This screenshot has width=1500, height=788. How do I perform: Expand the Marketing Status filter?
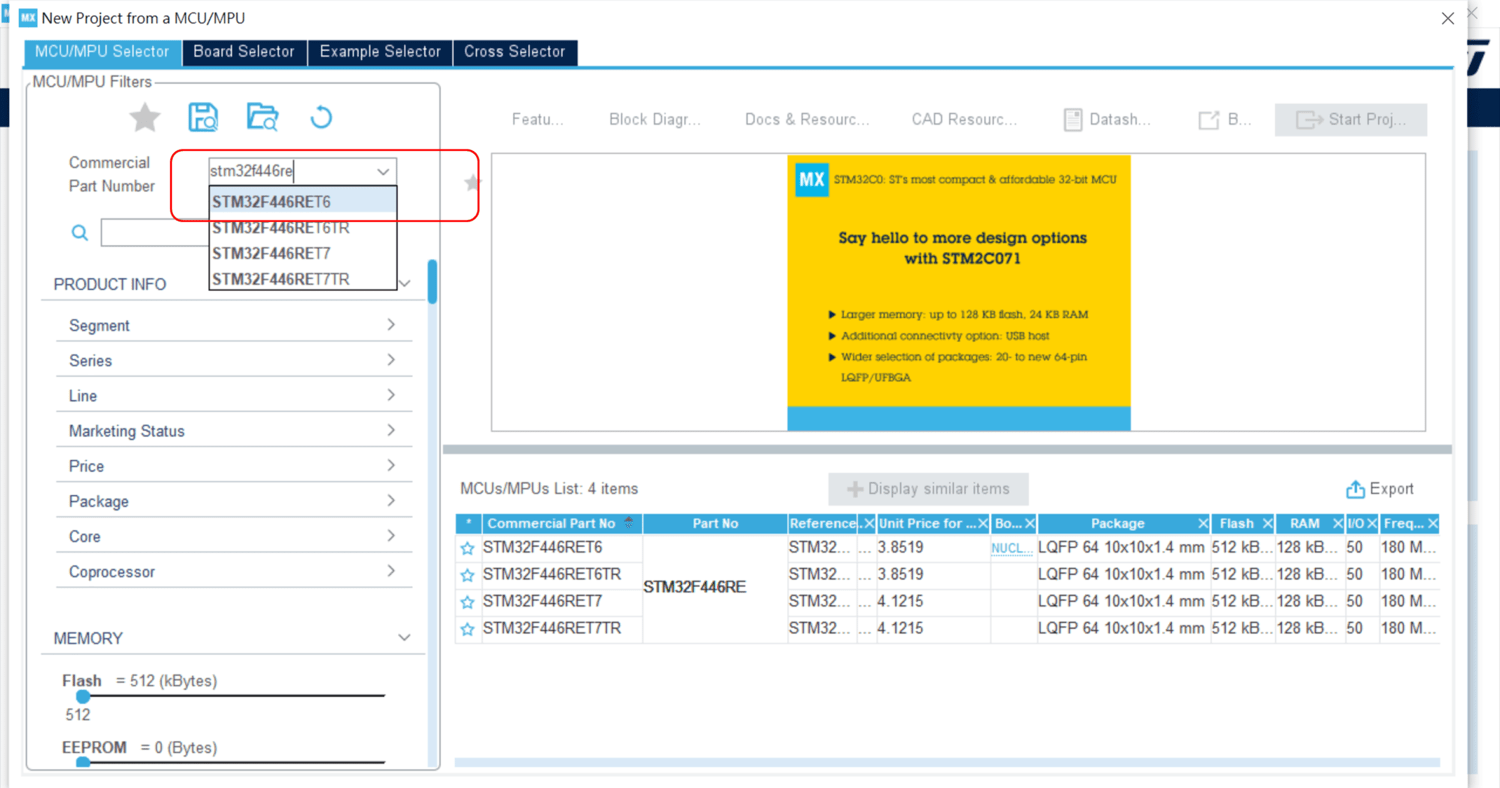tap(391, 430)
